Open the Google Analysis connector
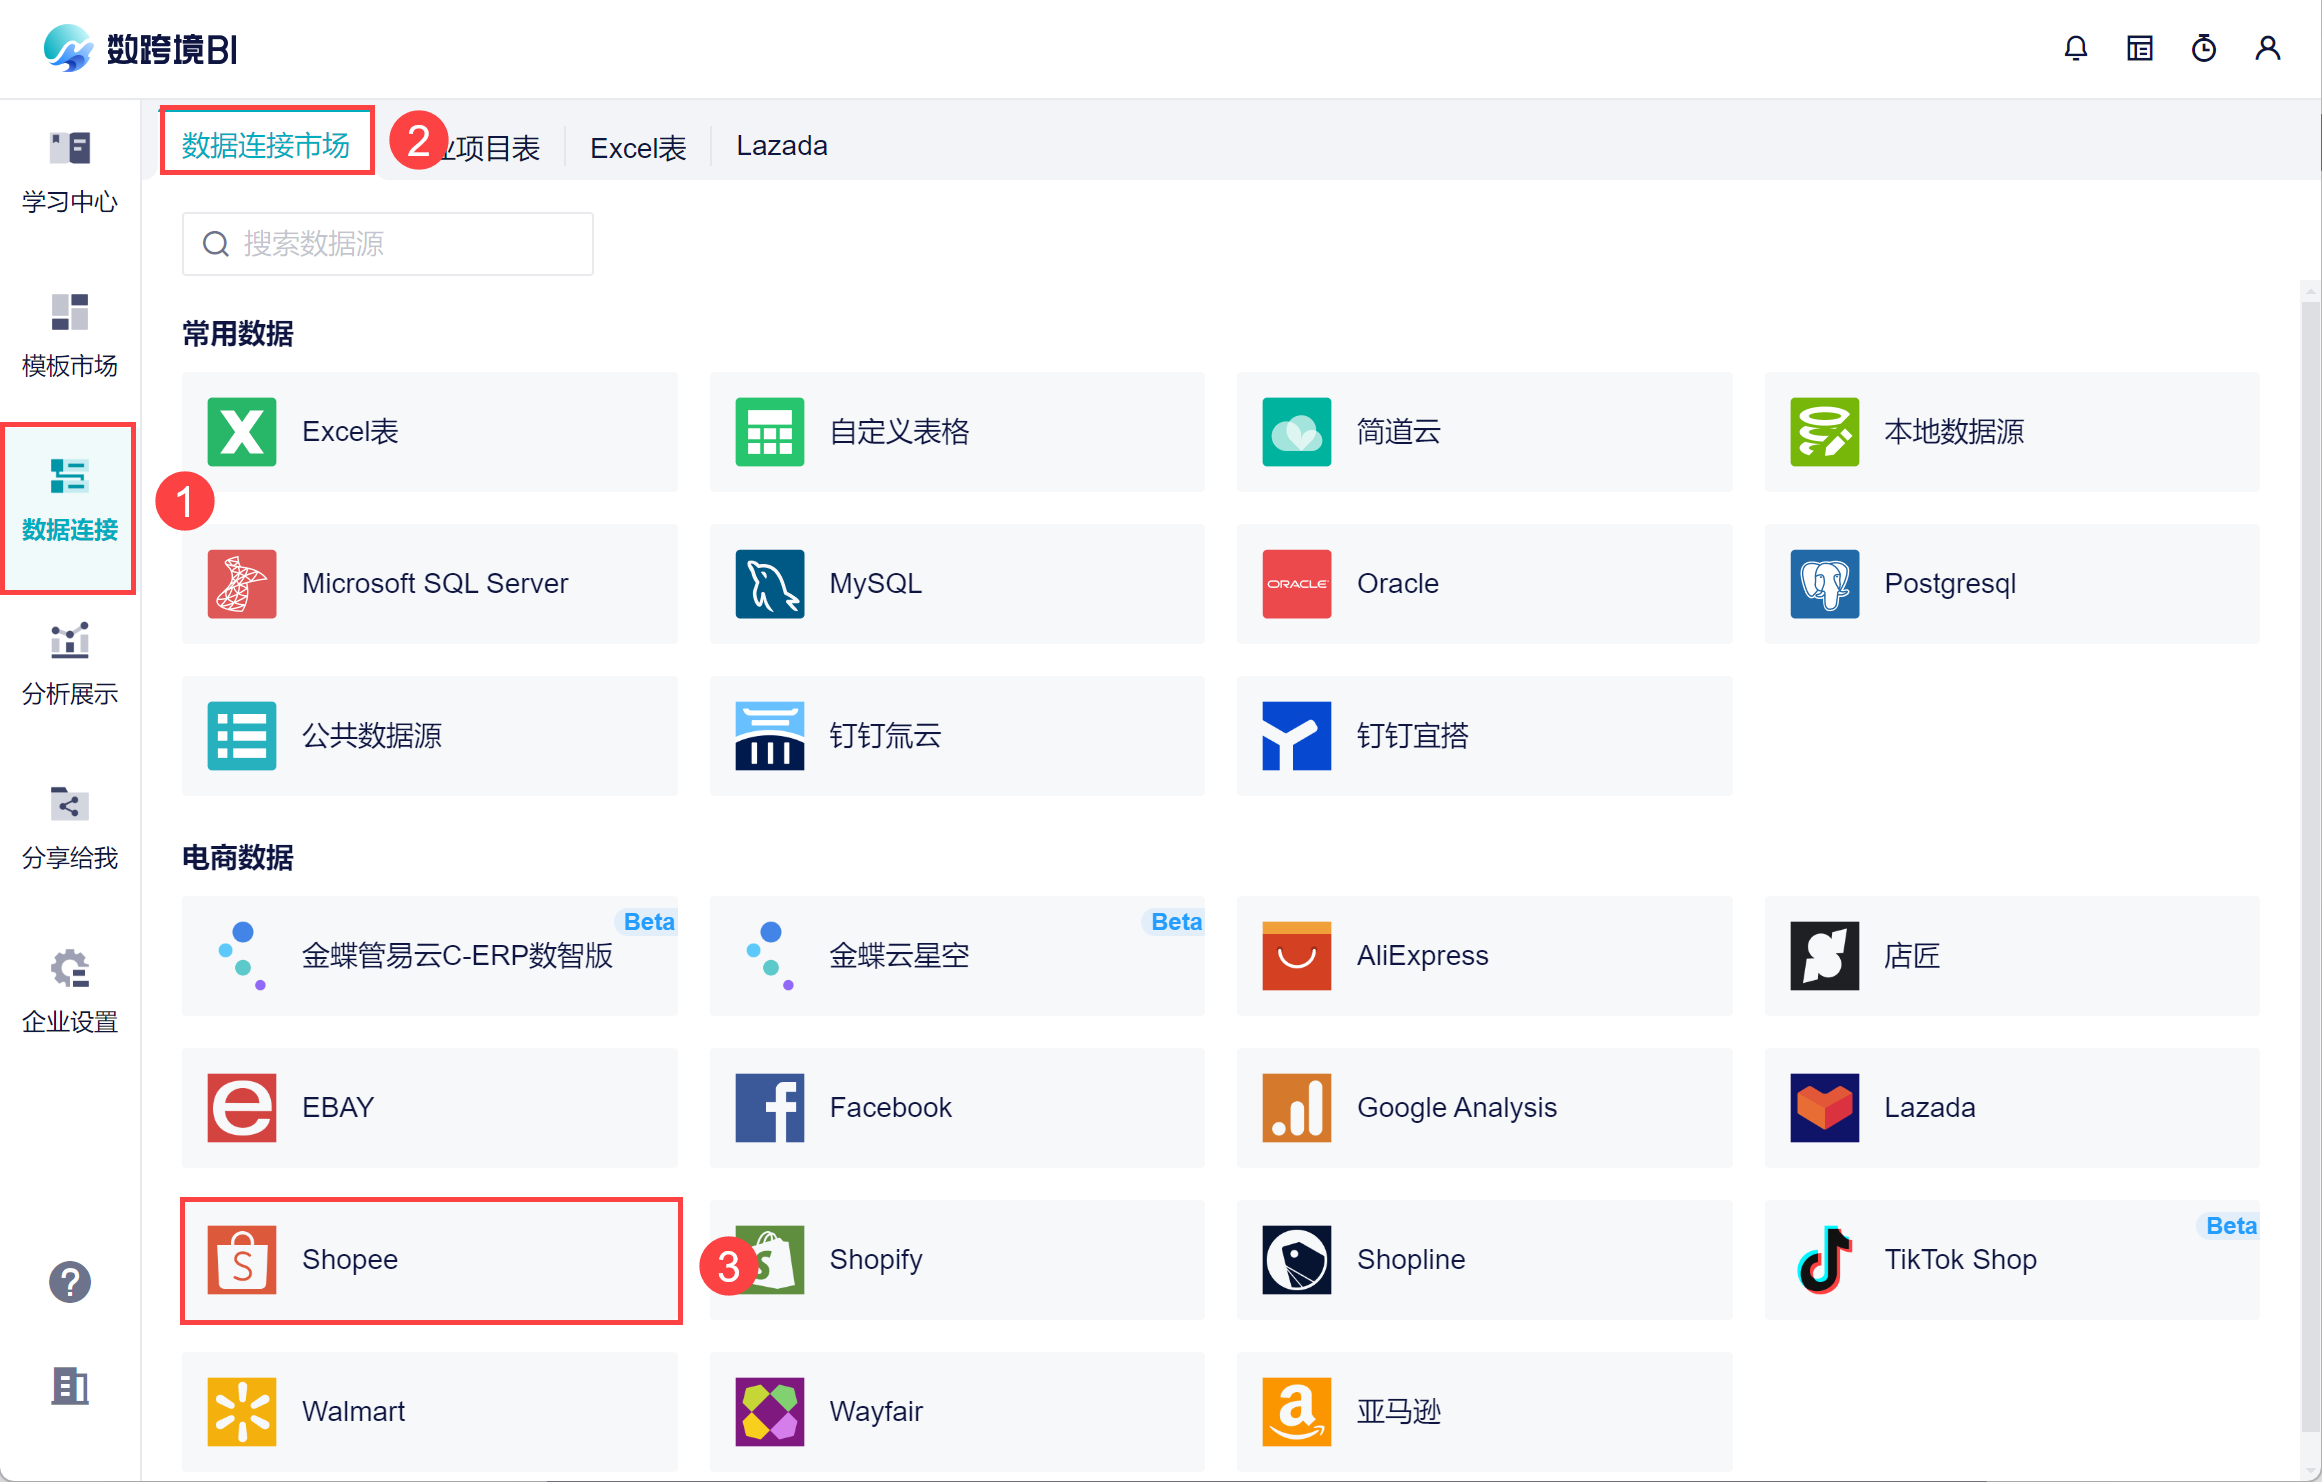 (x=1483, y=1107)
